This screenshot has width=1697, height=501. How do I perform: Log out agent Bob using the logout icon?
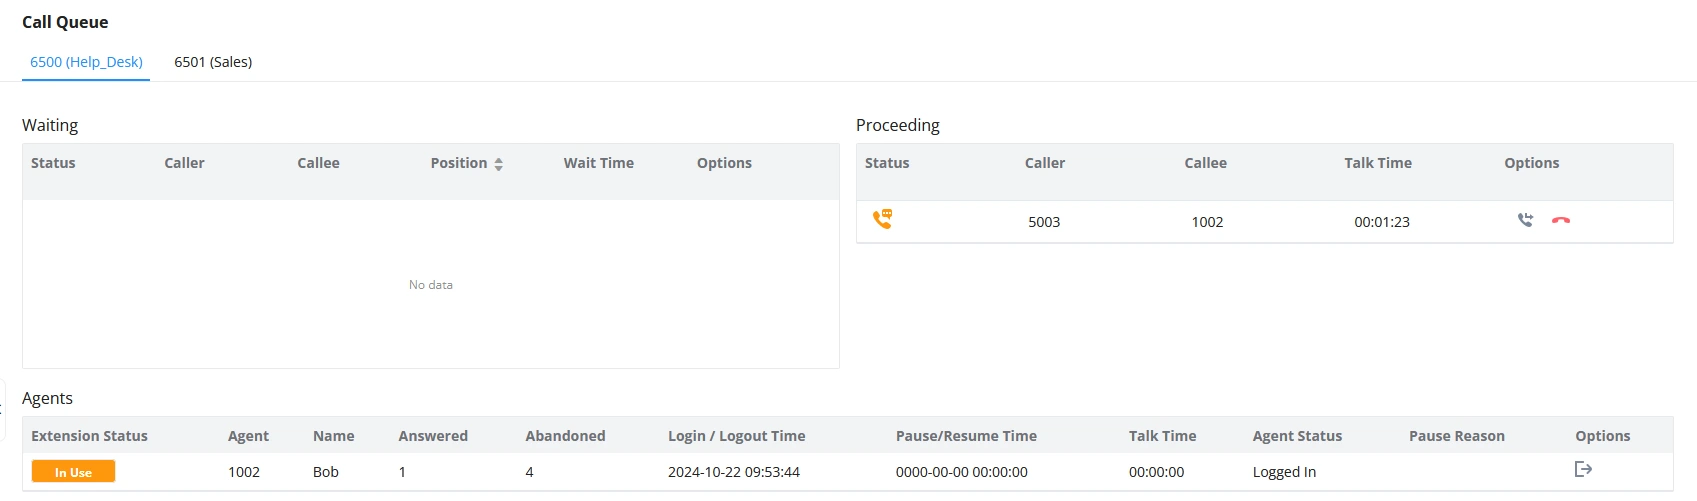[x=1583, y=469]
